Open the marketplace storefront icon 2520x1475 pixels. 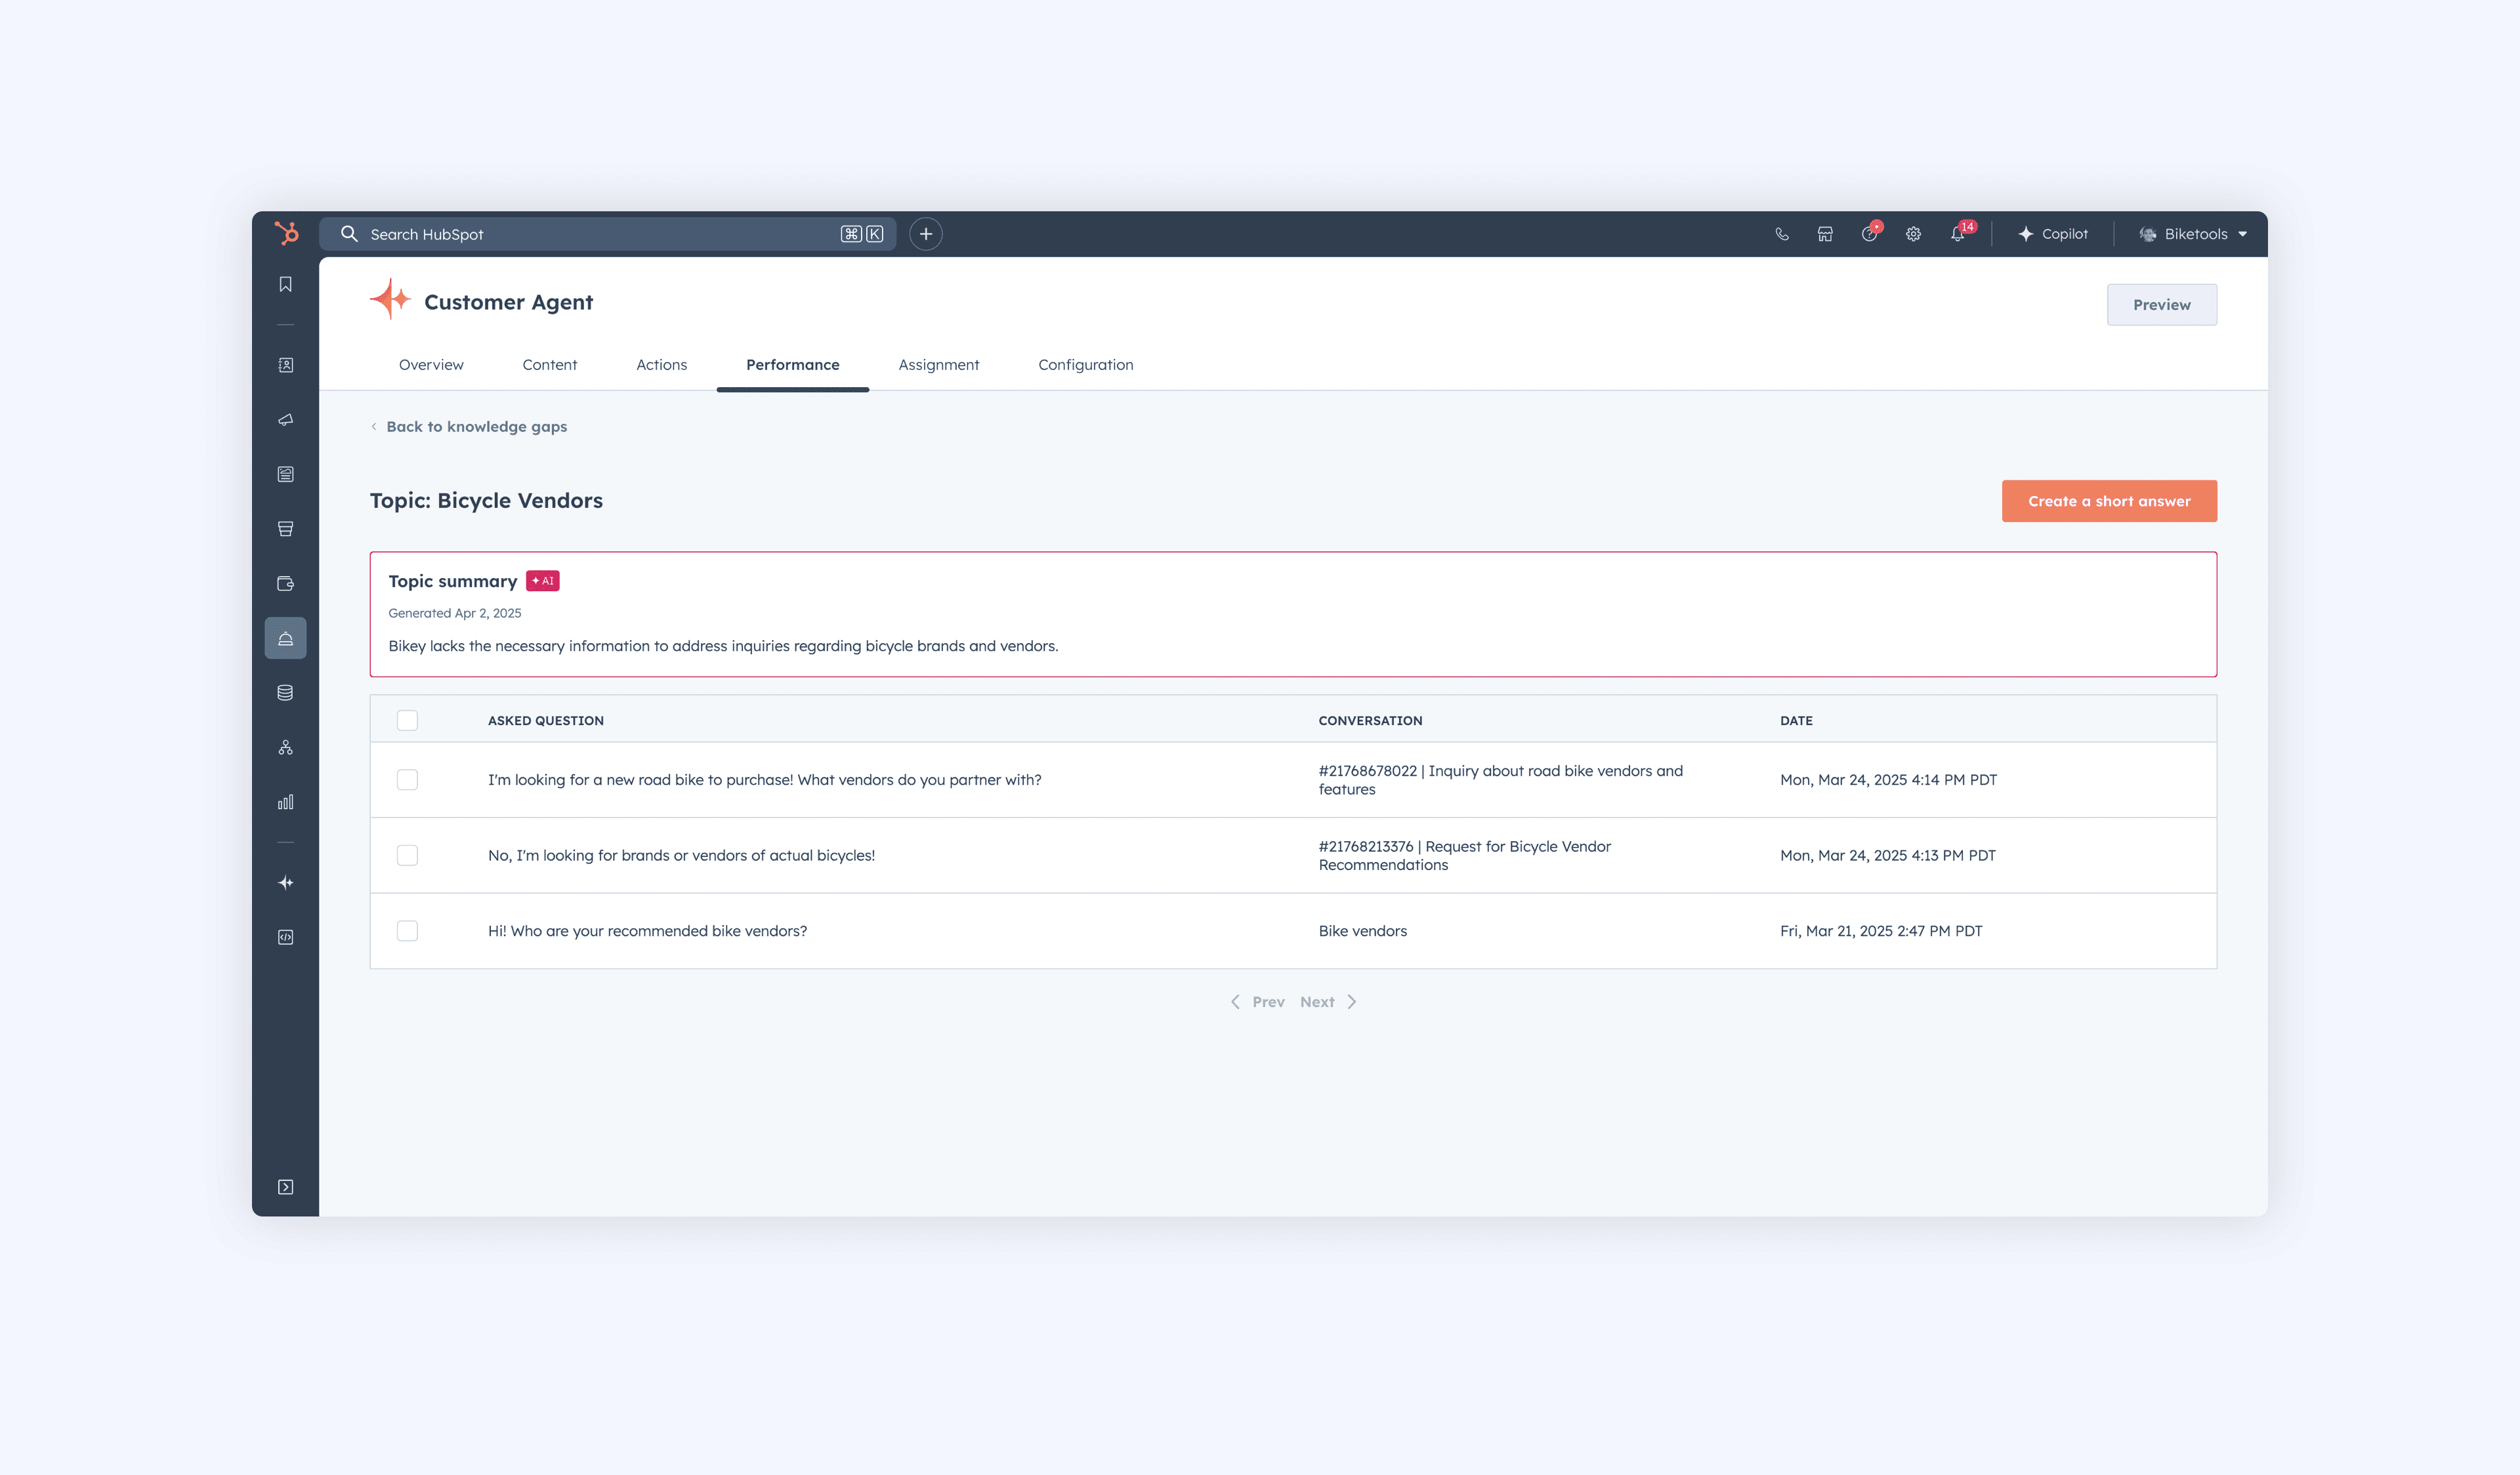[1825, 234]
